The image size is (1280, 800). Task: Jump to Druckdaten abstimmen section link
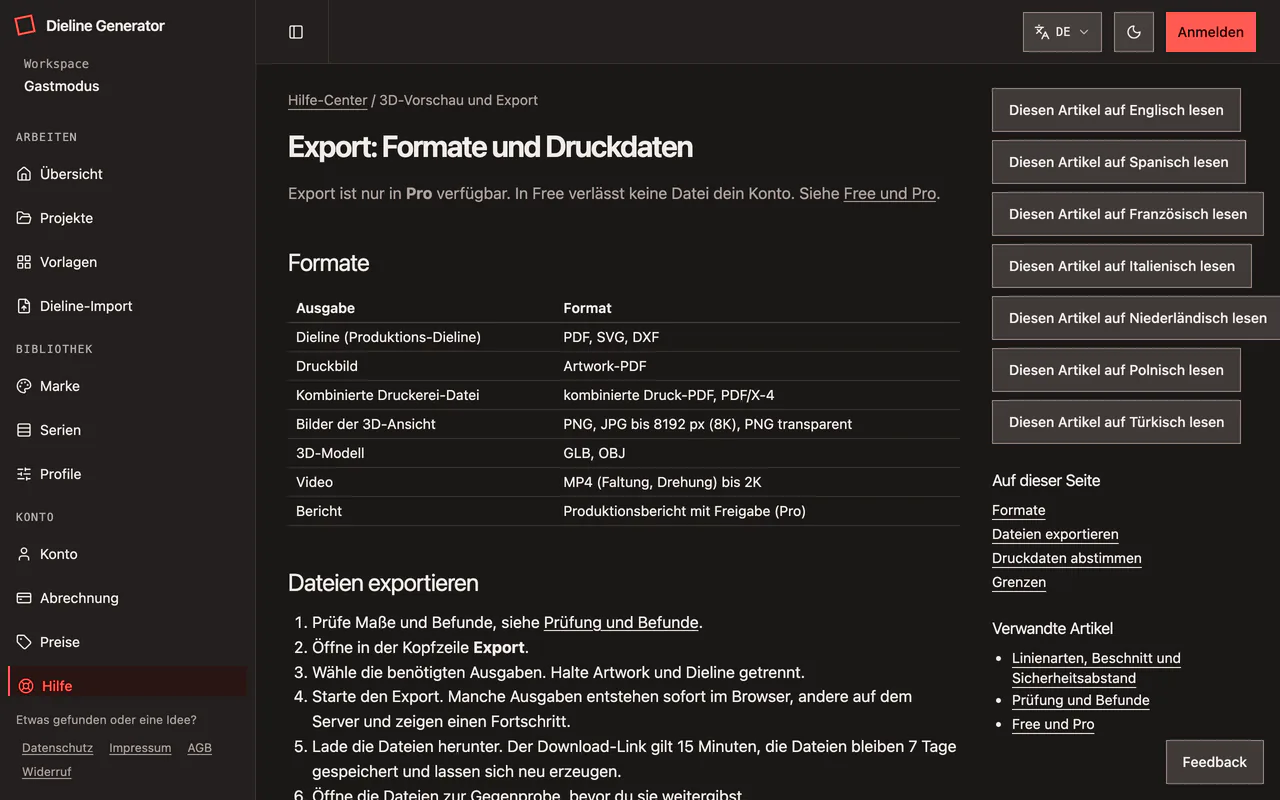(x=1066, y=558)
